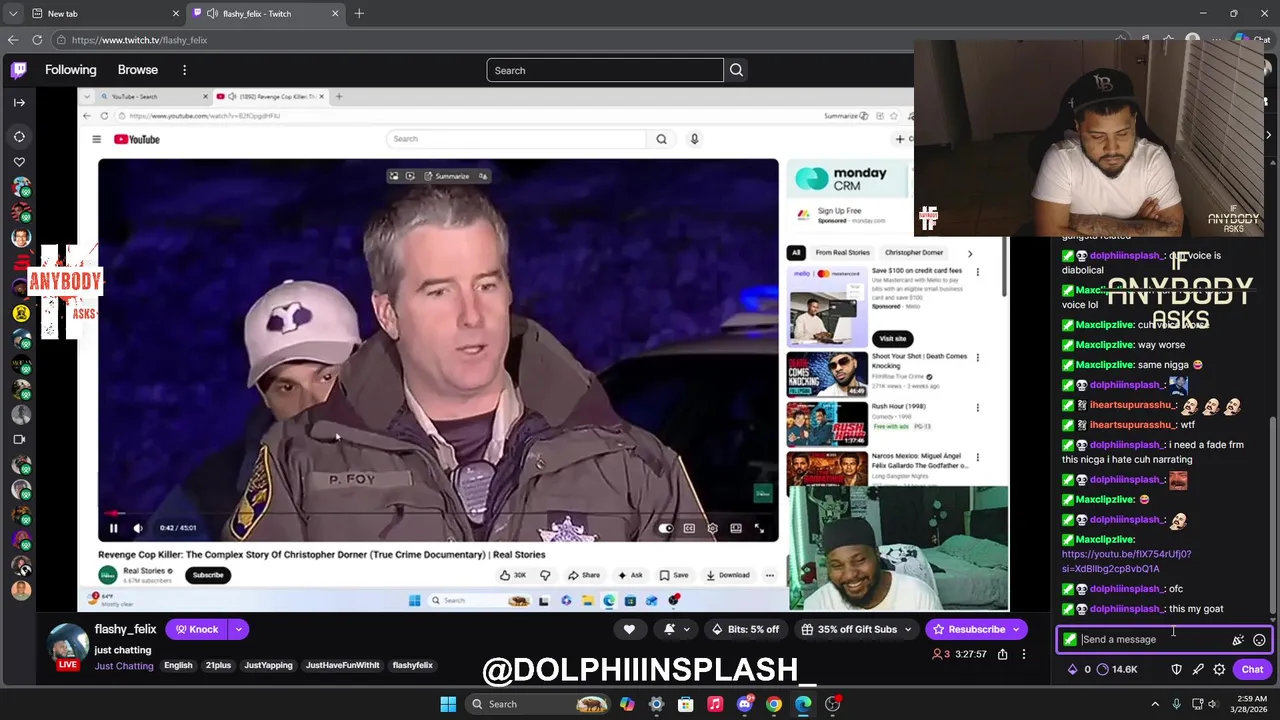
Task: Open the Following page
Action: [x=70, y=70]
